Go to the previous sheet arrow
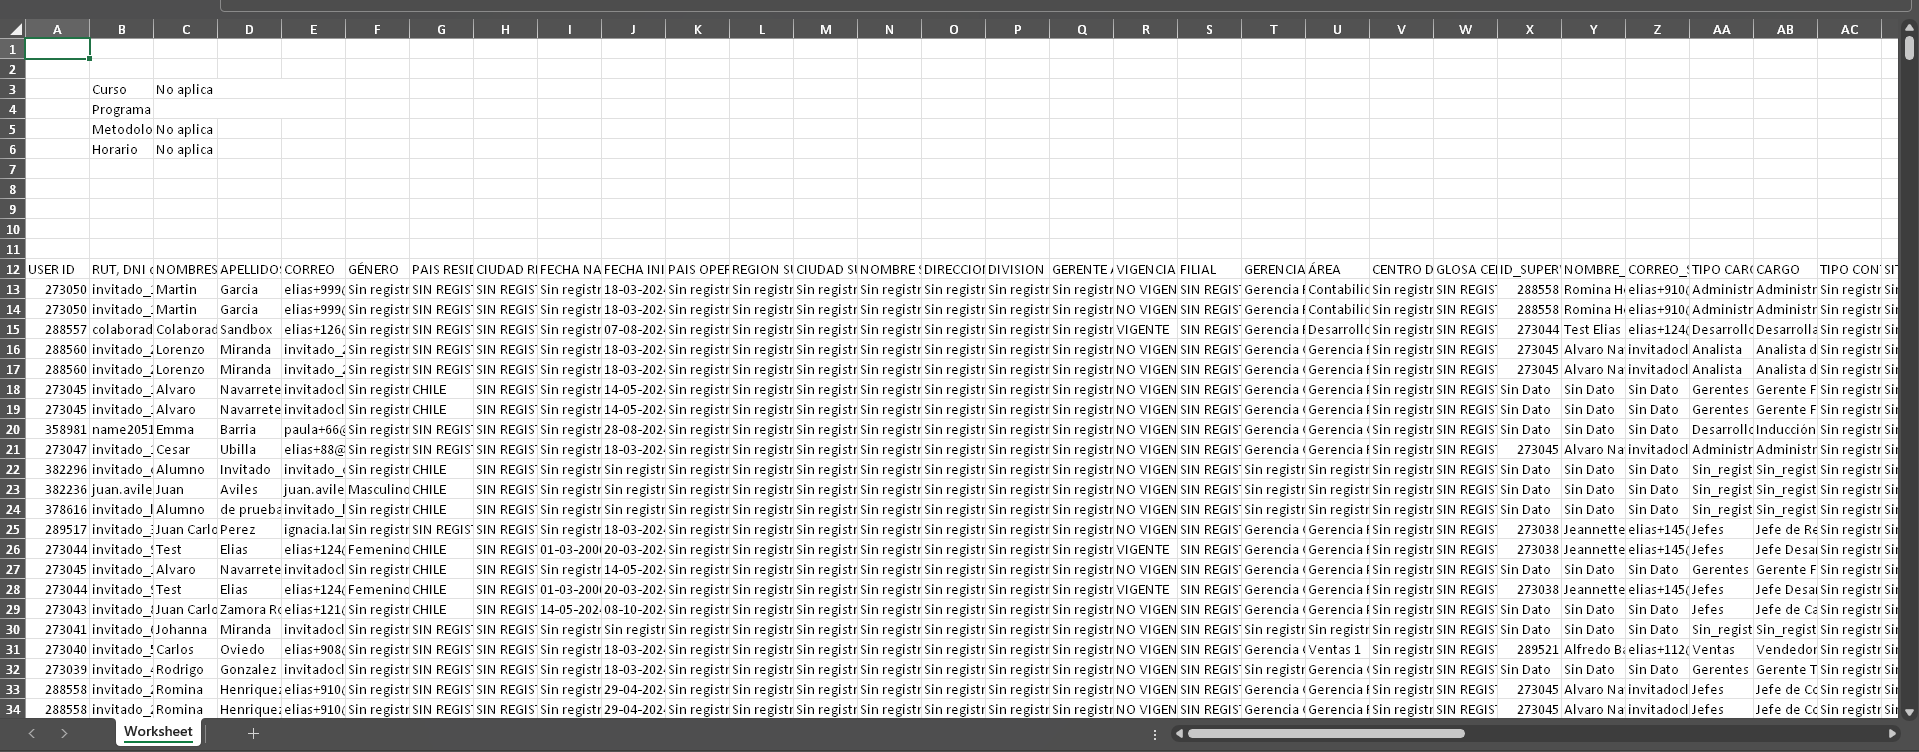This screenshot has height=752, width=1919. [32, 734]
